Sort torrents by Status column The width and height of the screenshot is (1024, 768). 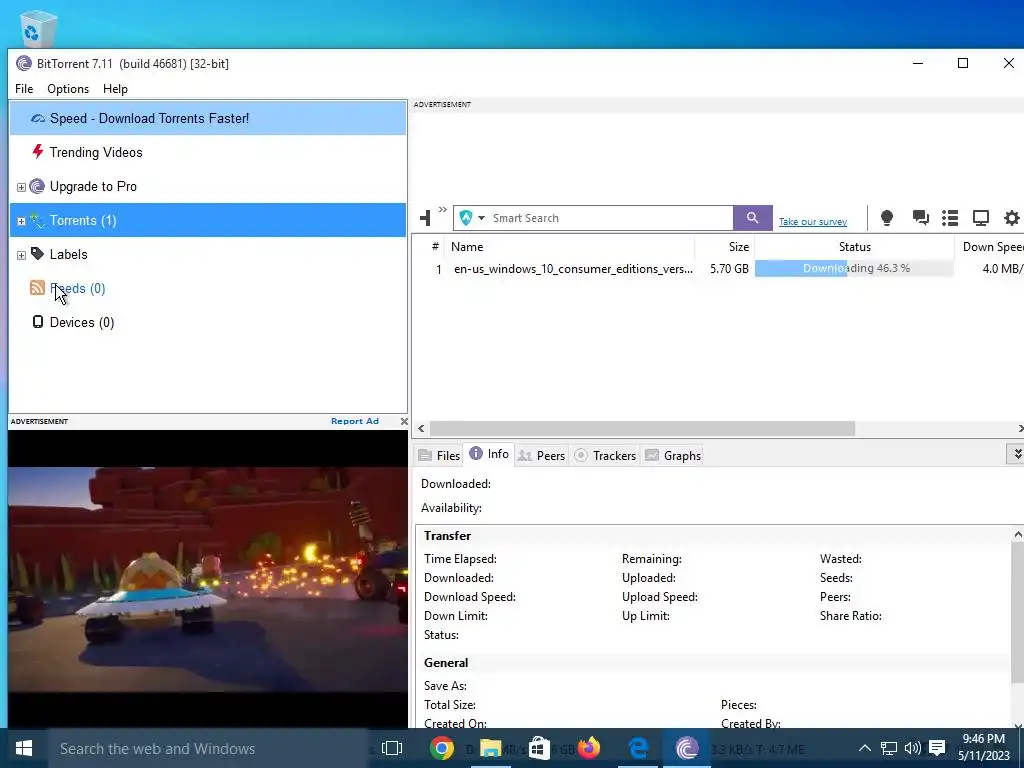point(855,247)
